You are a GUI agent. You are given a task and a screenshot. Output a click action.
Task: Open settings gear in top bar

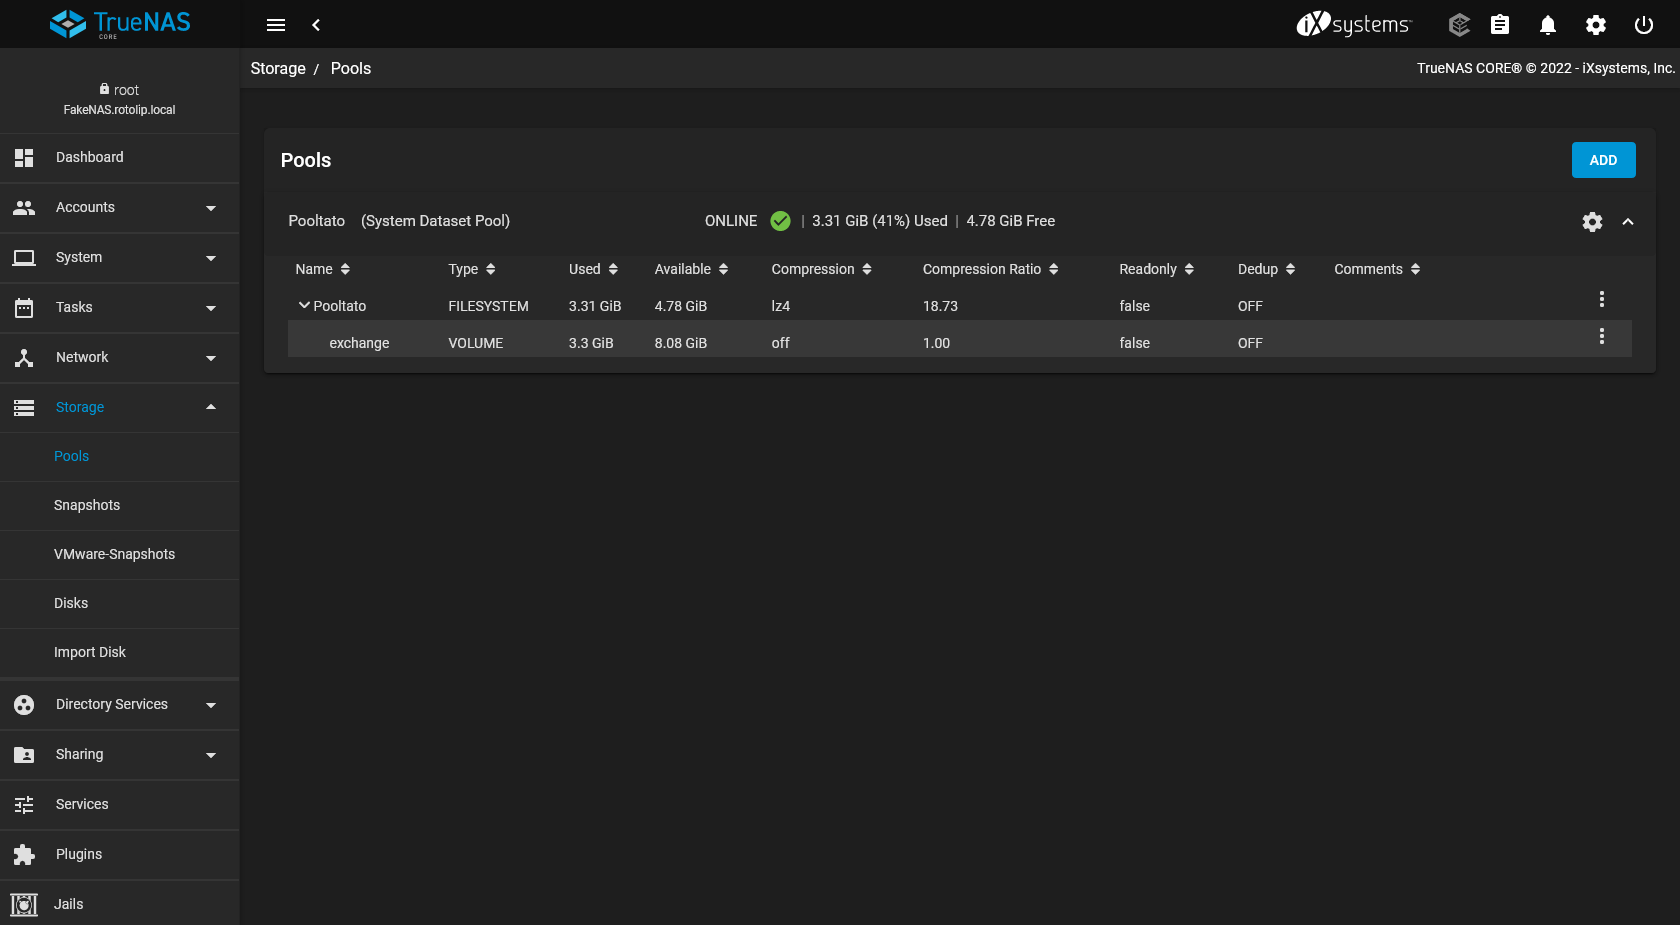pos(1595,25)
